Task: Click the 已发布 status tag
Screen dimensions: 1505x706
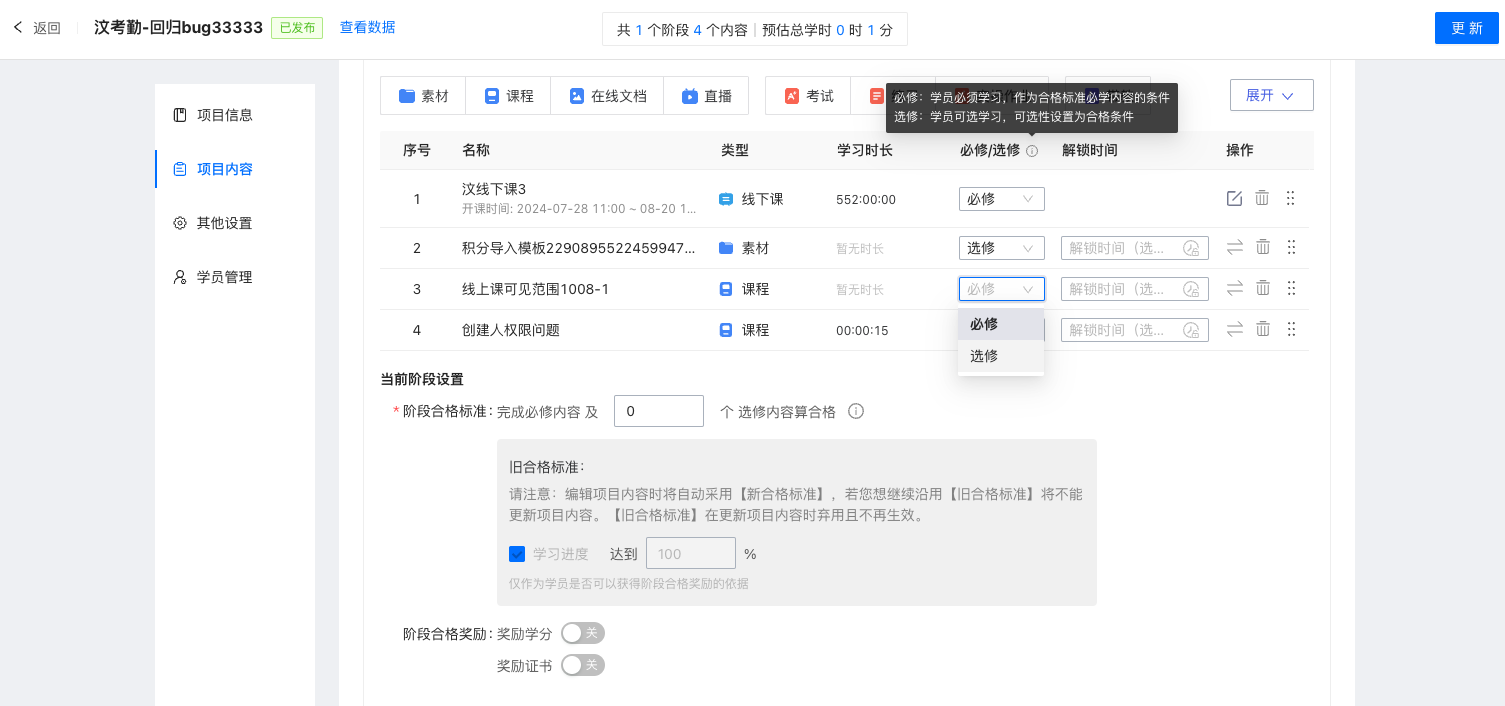Action: coord(296,28)
